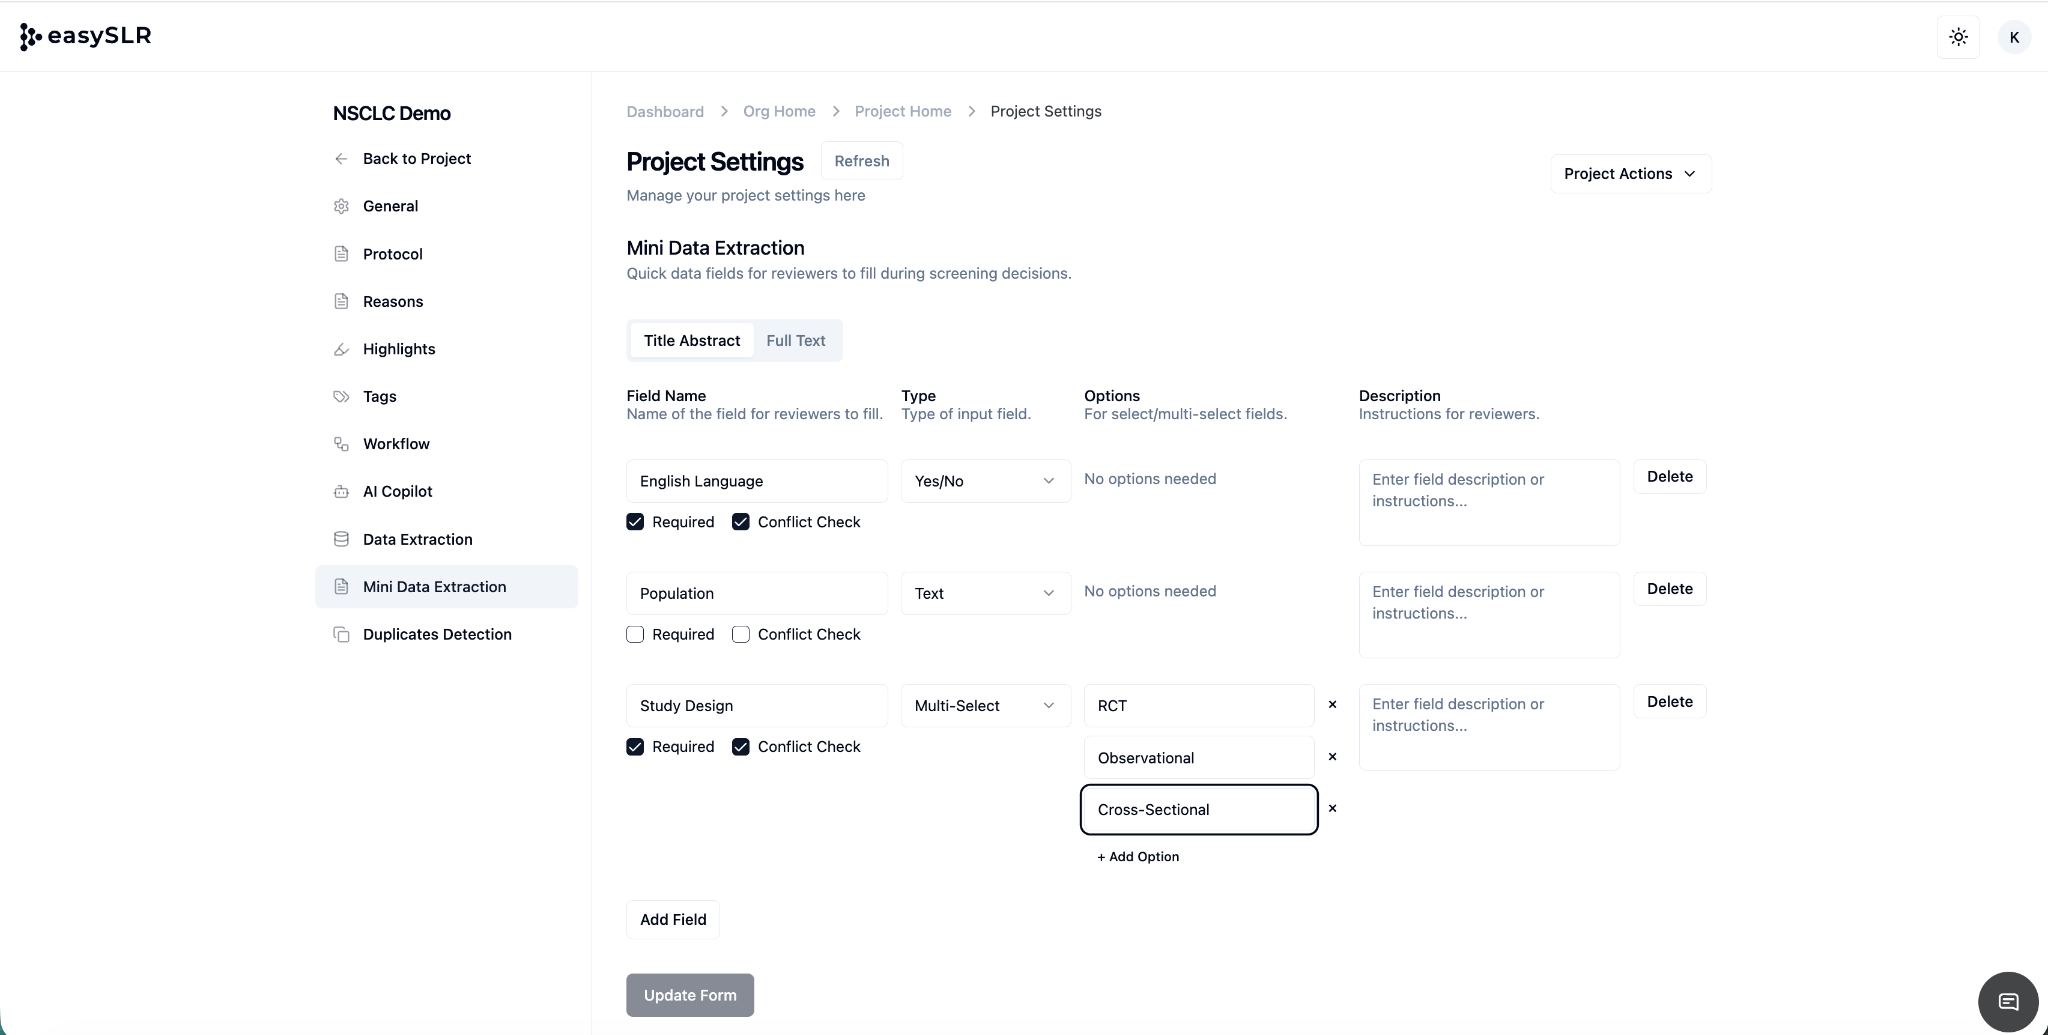Open the chat support bubble icon
Viewport: 2048px width, 1035px height.
[2008, 1001]
